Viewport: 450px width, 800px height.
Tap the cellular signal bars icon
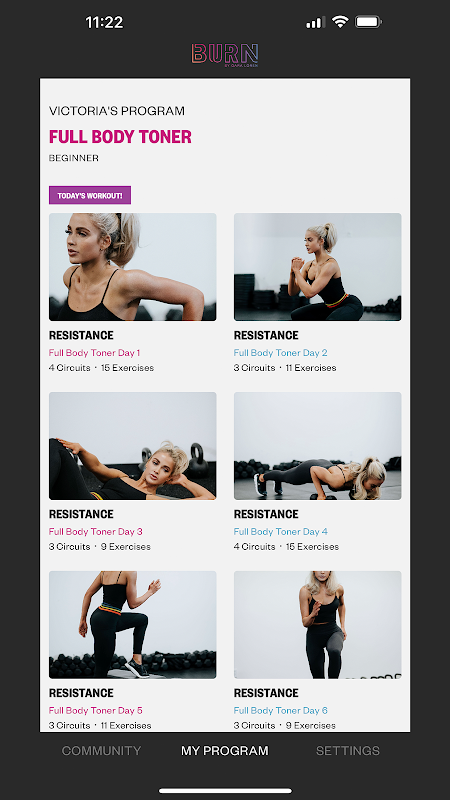[316, 22]
